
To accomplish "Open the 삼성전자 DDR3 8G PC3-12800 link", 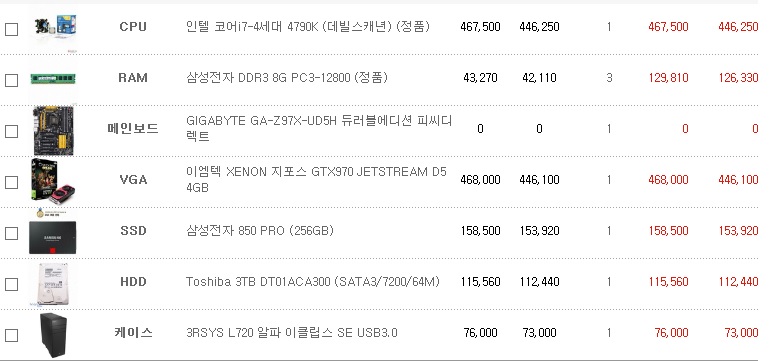I will 287,78.
